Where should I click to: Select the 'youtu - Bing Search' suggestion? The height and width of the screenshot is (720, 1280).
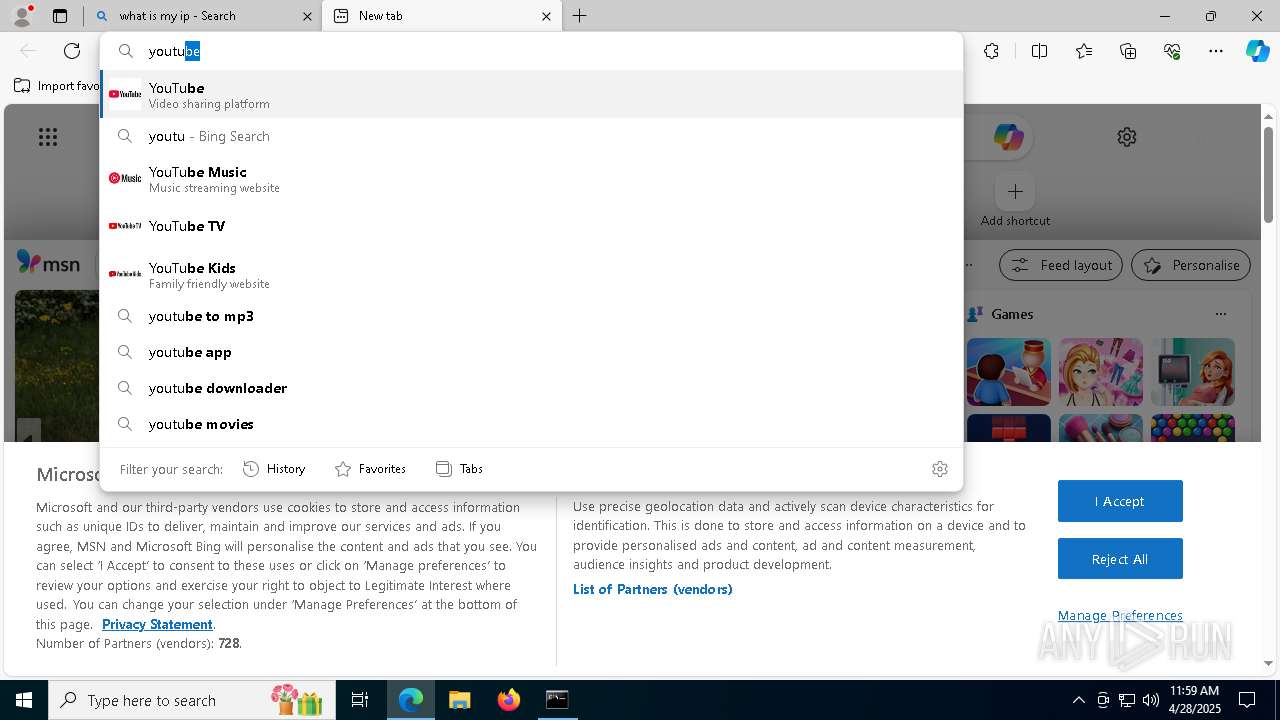[531, 136]
